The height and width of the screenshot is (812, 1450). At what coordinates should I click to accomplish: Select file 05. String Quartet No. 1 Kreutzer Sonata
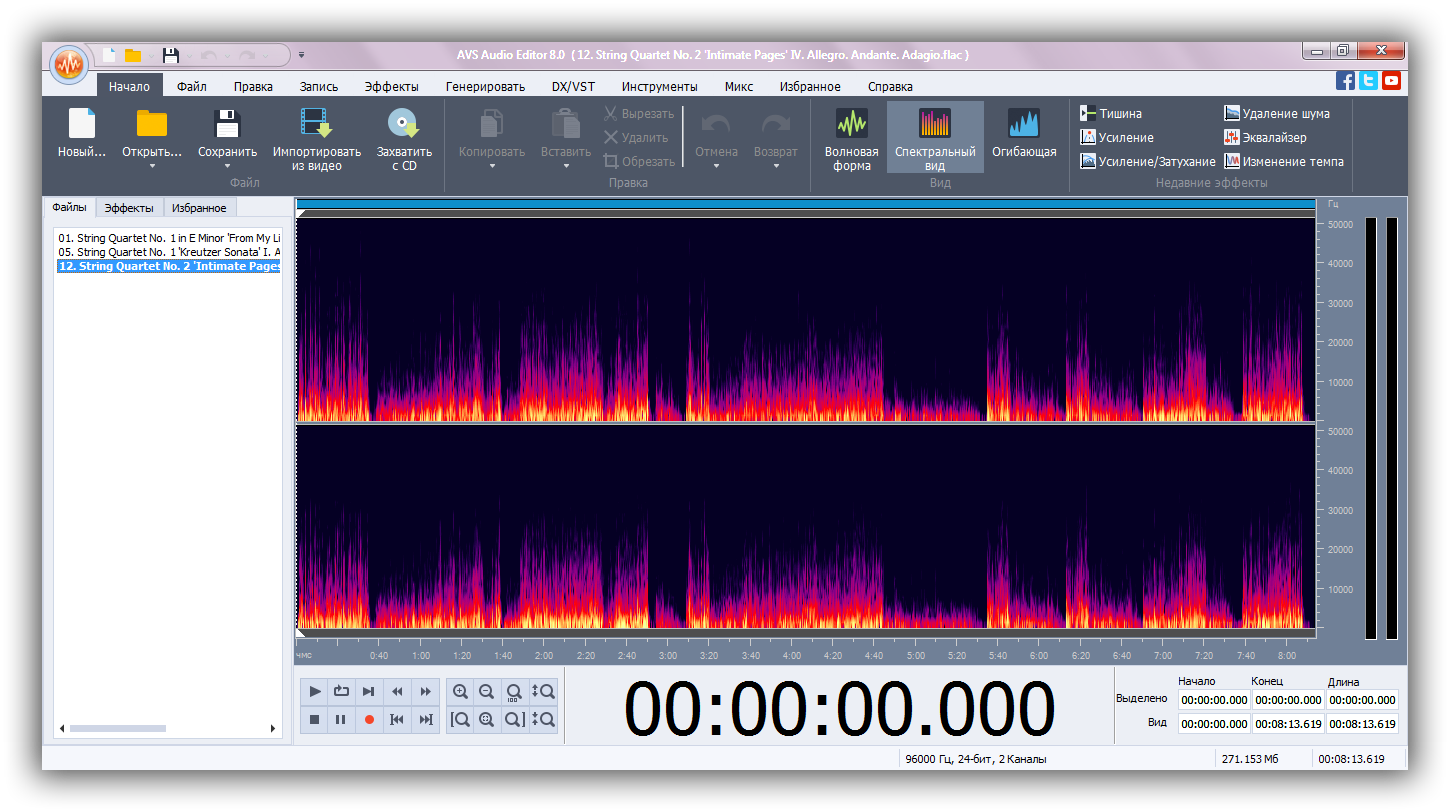[169, 252]
